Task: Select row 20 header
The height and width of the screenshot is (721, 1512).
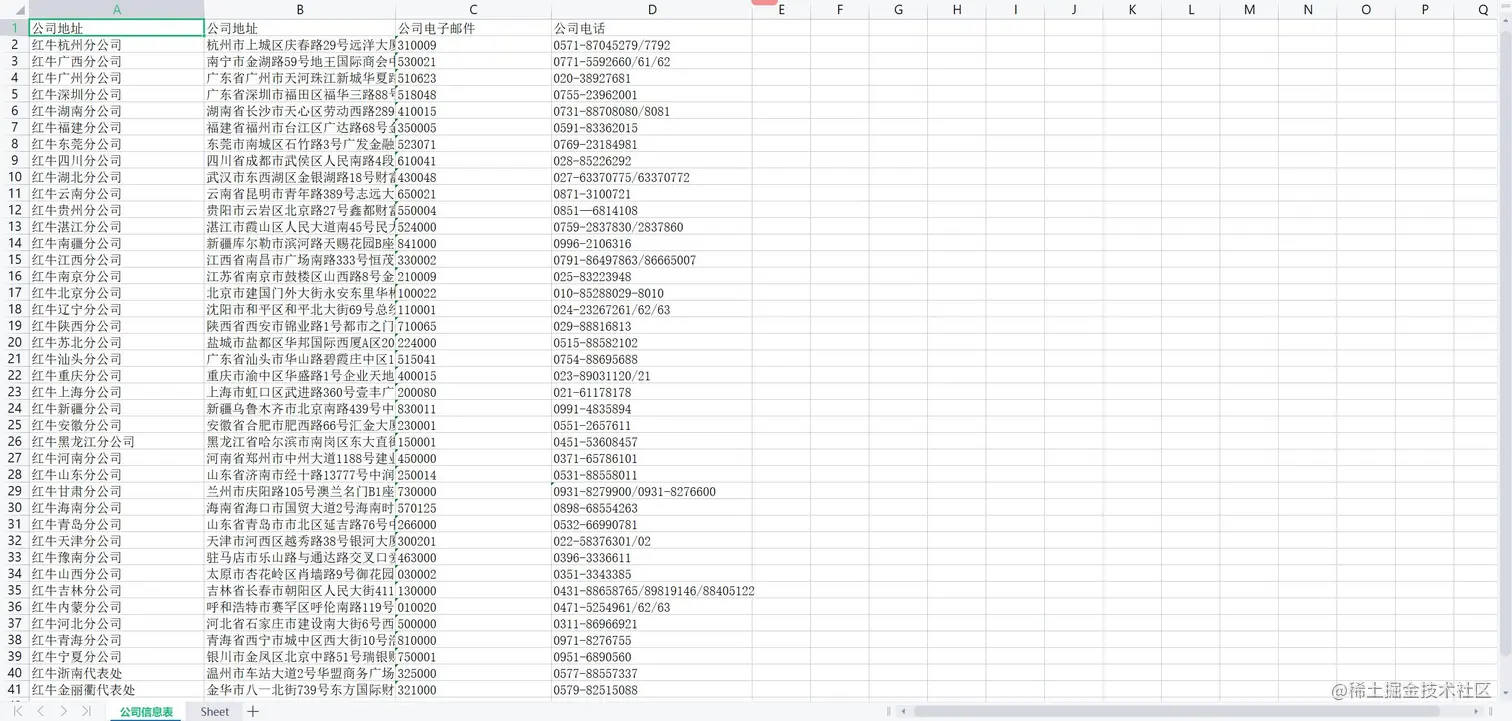Action: 14,342
